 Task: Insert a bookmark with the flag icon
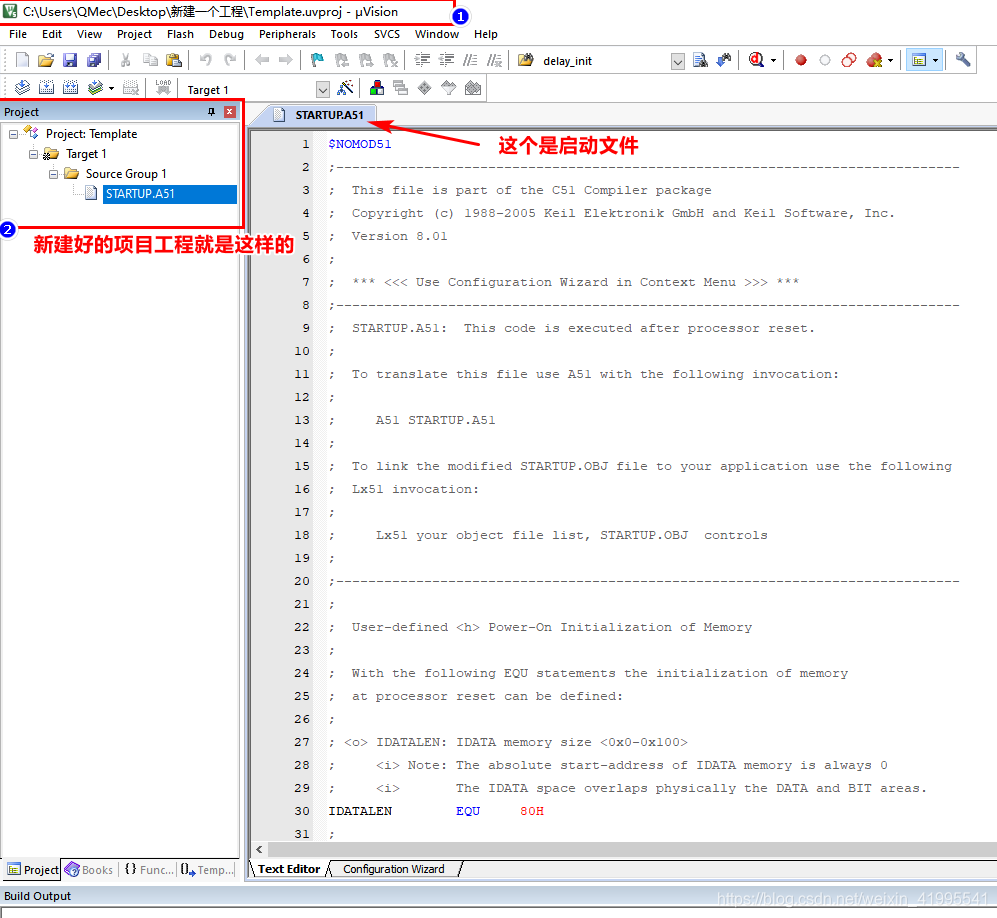click(317, 60)
